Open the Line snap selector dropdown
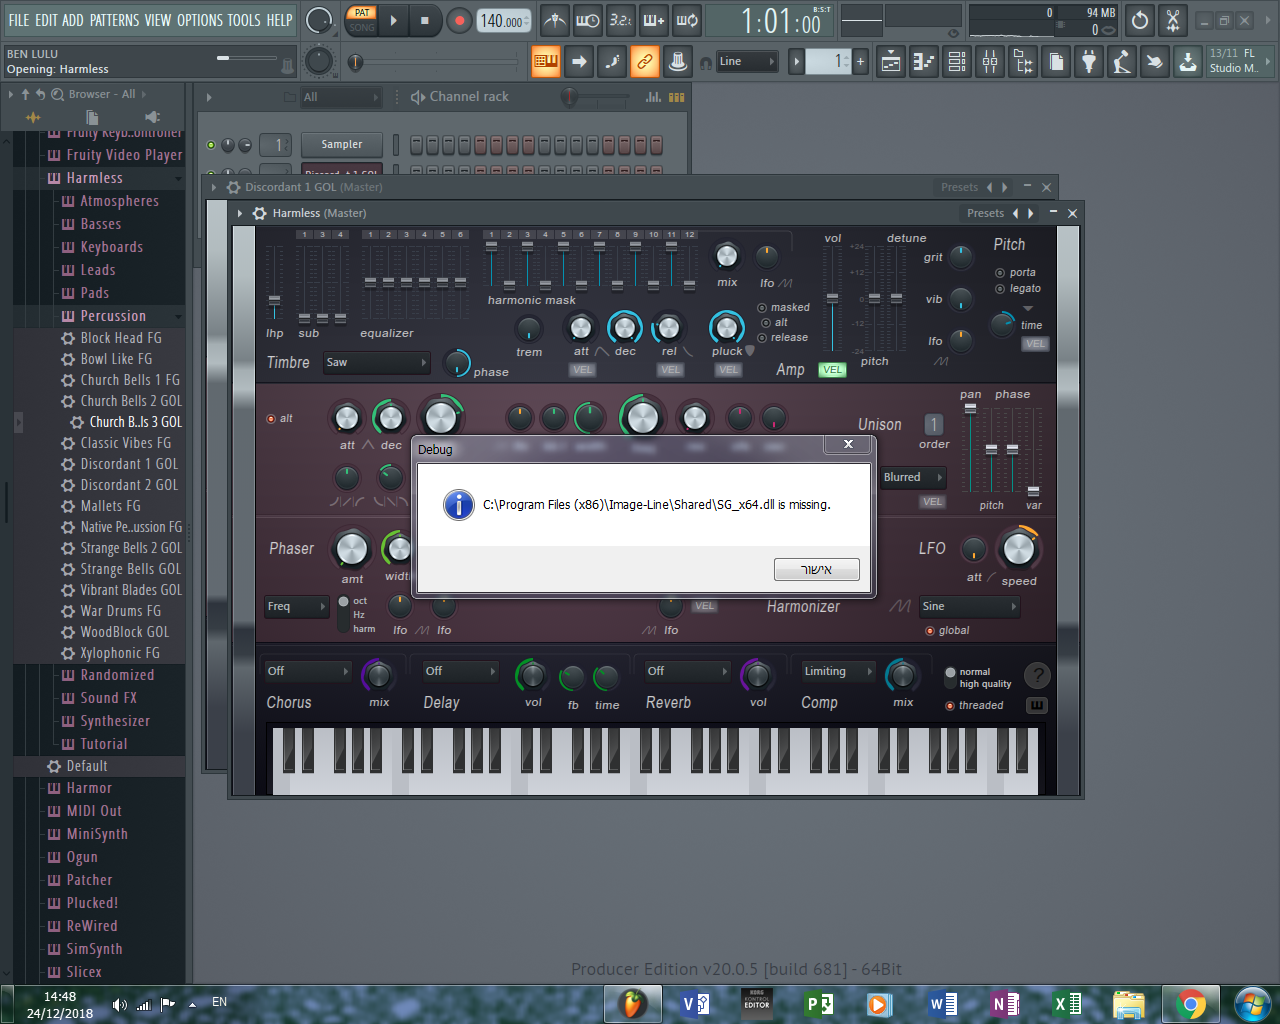 [747, 62]
